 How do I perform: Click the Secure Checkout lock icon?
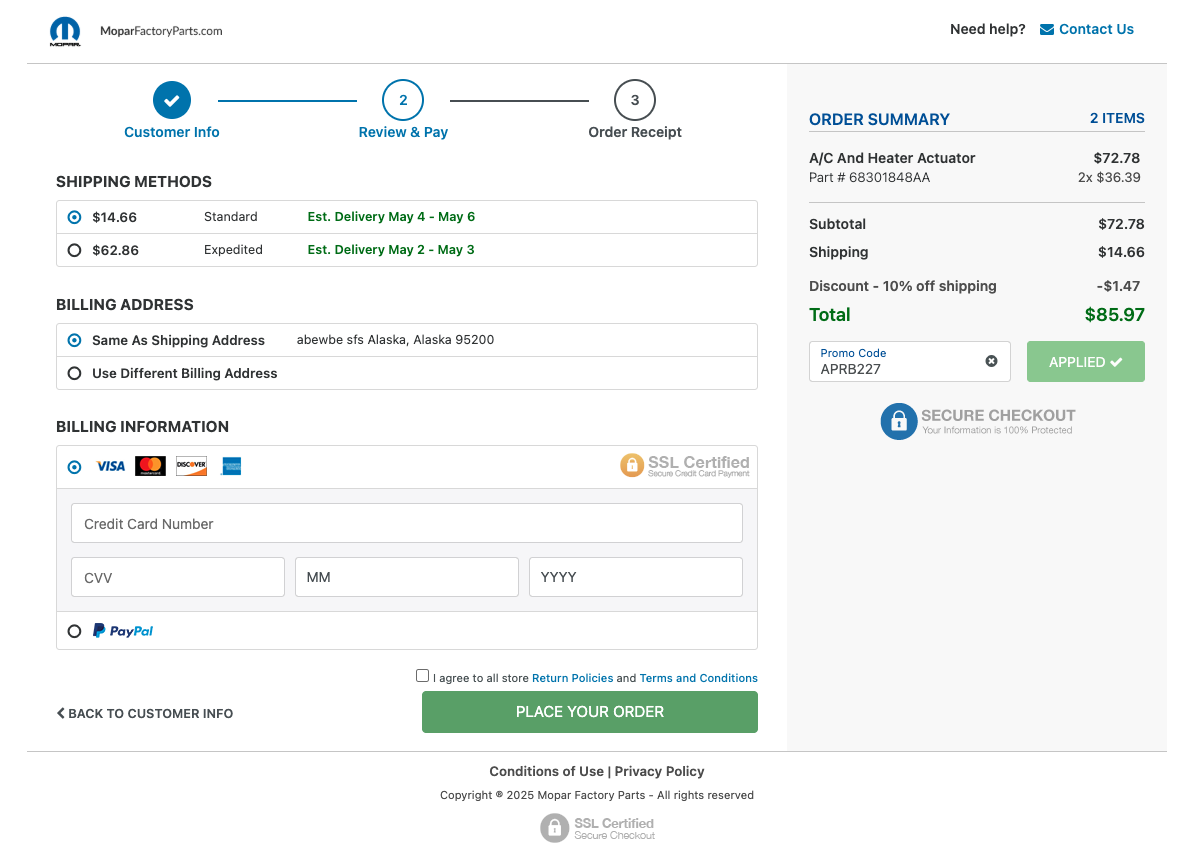click(x=898, y=421)
